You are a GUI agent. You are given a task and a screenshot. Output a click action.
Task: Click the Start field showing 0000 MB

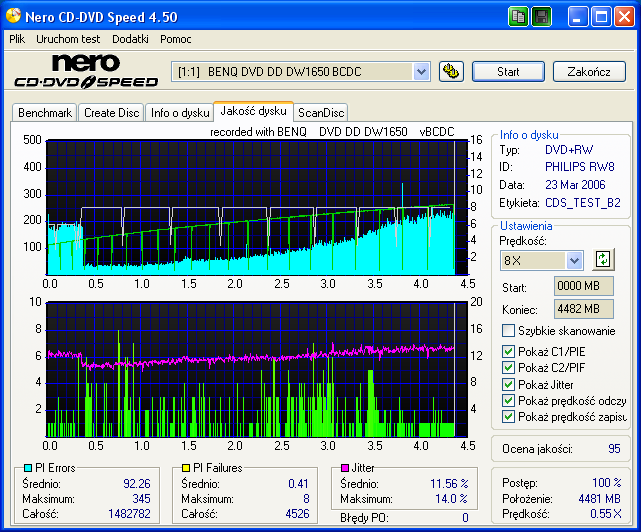point(584,286)
